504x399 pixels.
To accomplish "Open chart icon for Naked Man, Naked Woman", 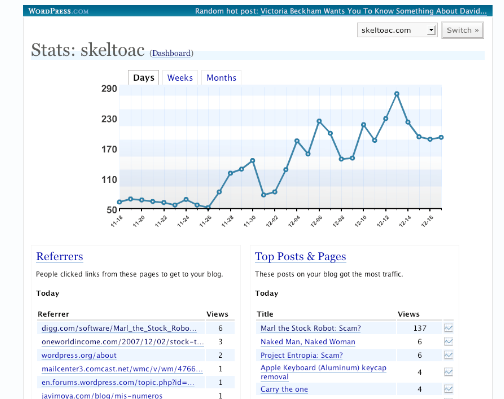I will click(448, 341).
